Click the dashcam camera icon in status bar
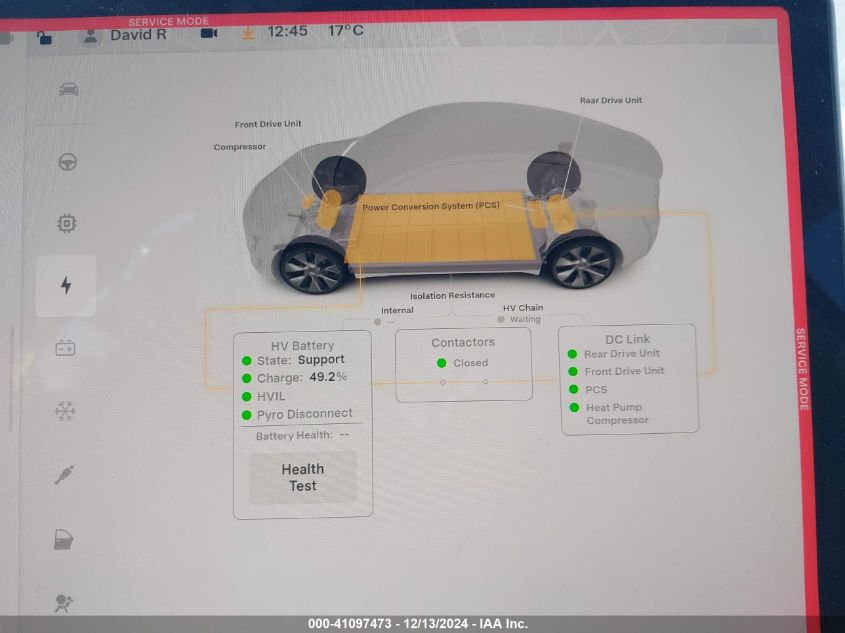Image resolution: width=845 pixels, height=633 pixels. pos(209,33)
